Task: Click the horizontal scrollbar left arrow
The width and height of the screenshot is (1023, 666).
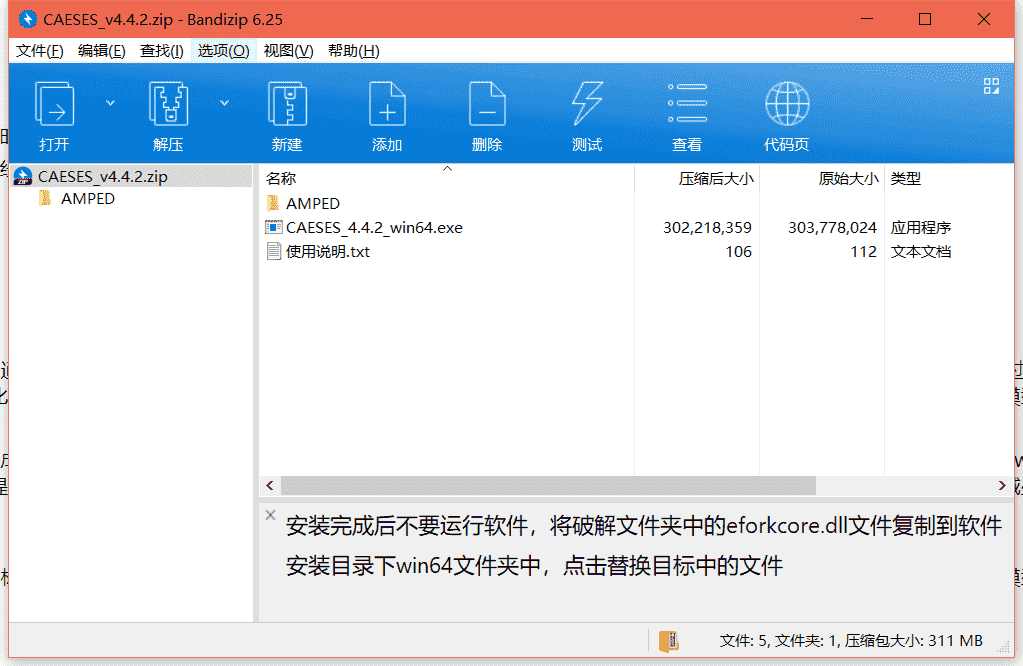Action: click(x=270, y=485)
